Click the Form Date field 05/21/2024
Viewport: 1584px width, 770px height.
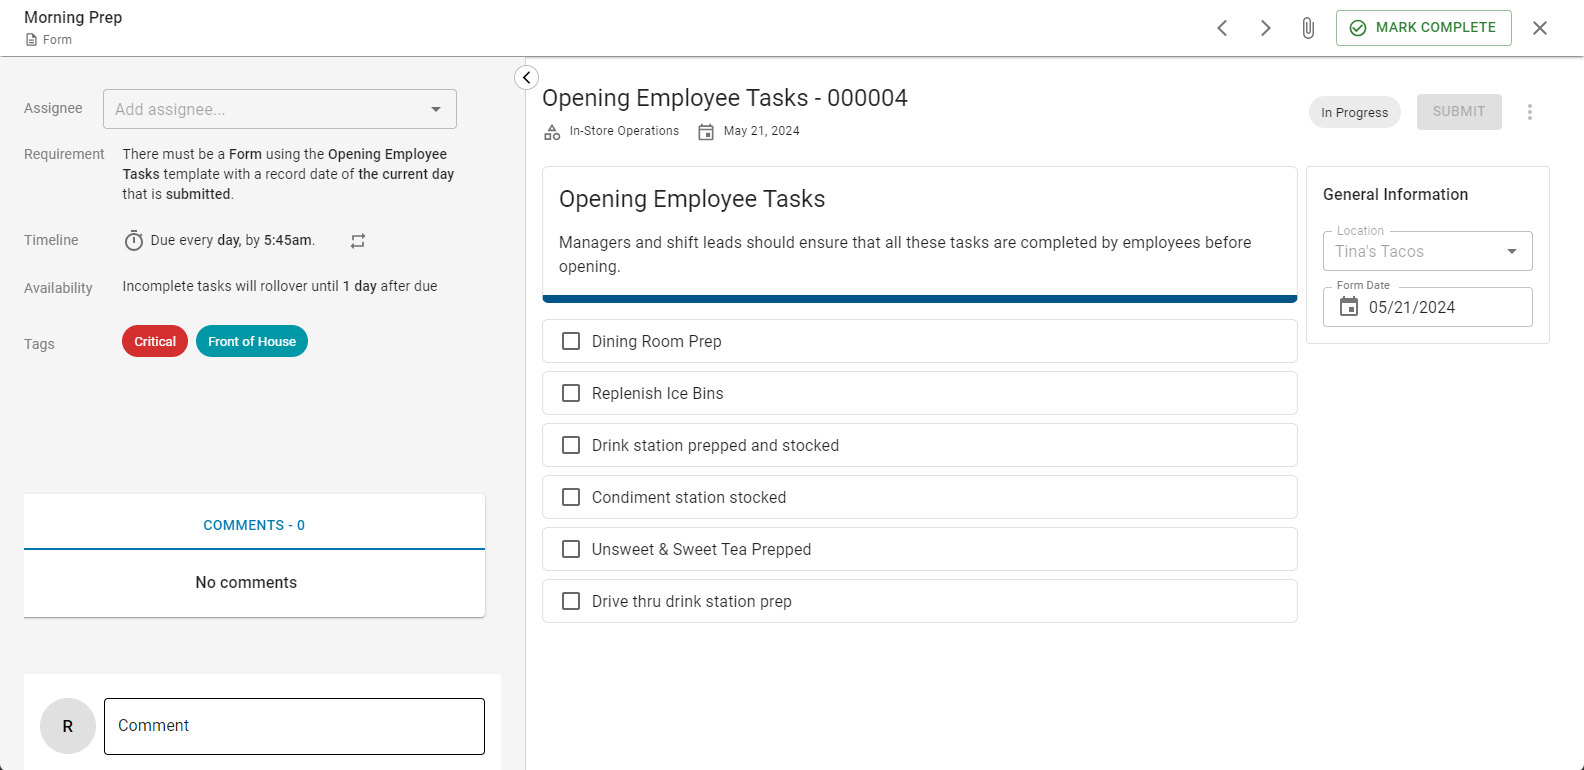[x=1428, y=307]
